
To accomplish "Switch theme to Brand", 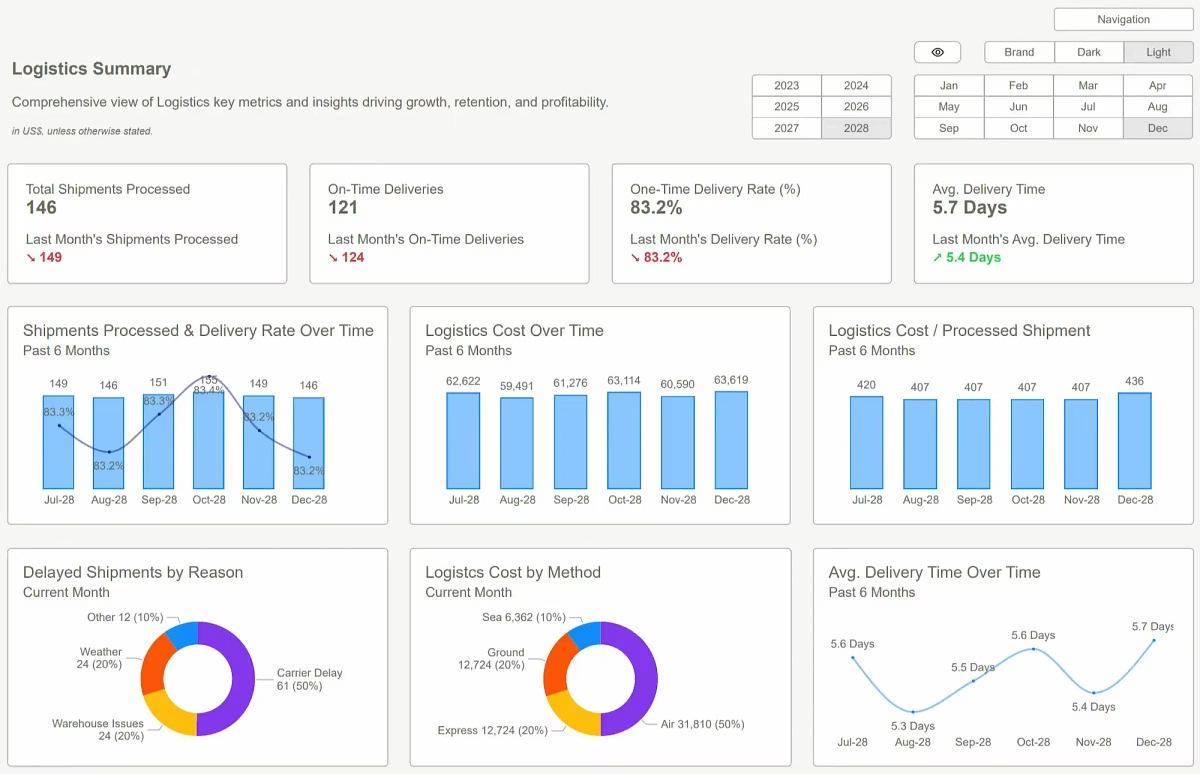I will [x=1019, y=52].
